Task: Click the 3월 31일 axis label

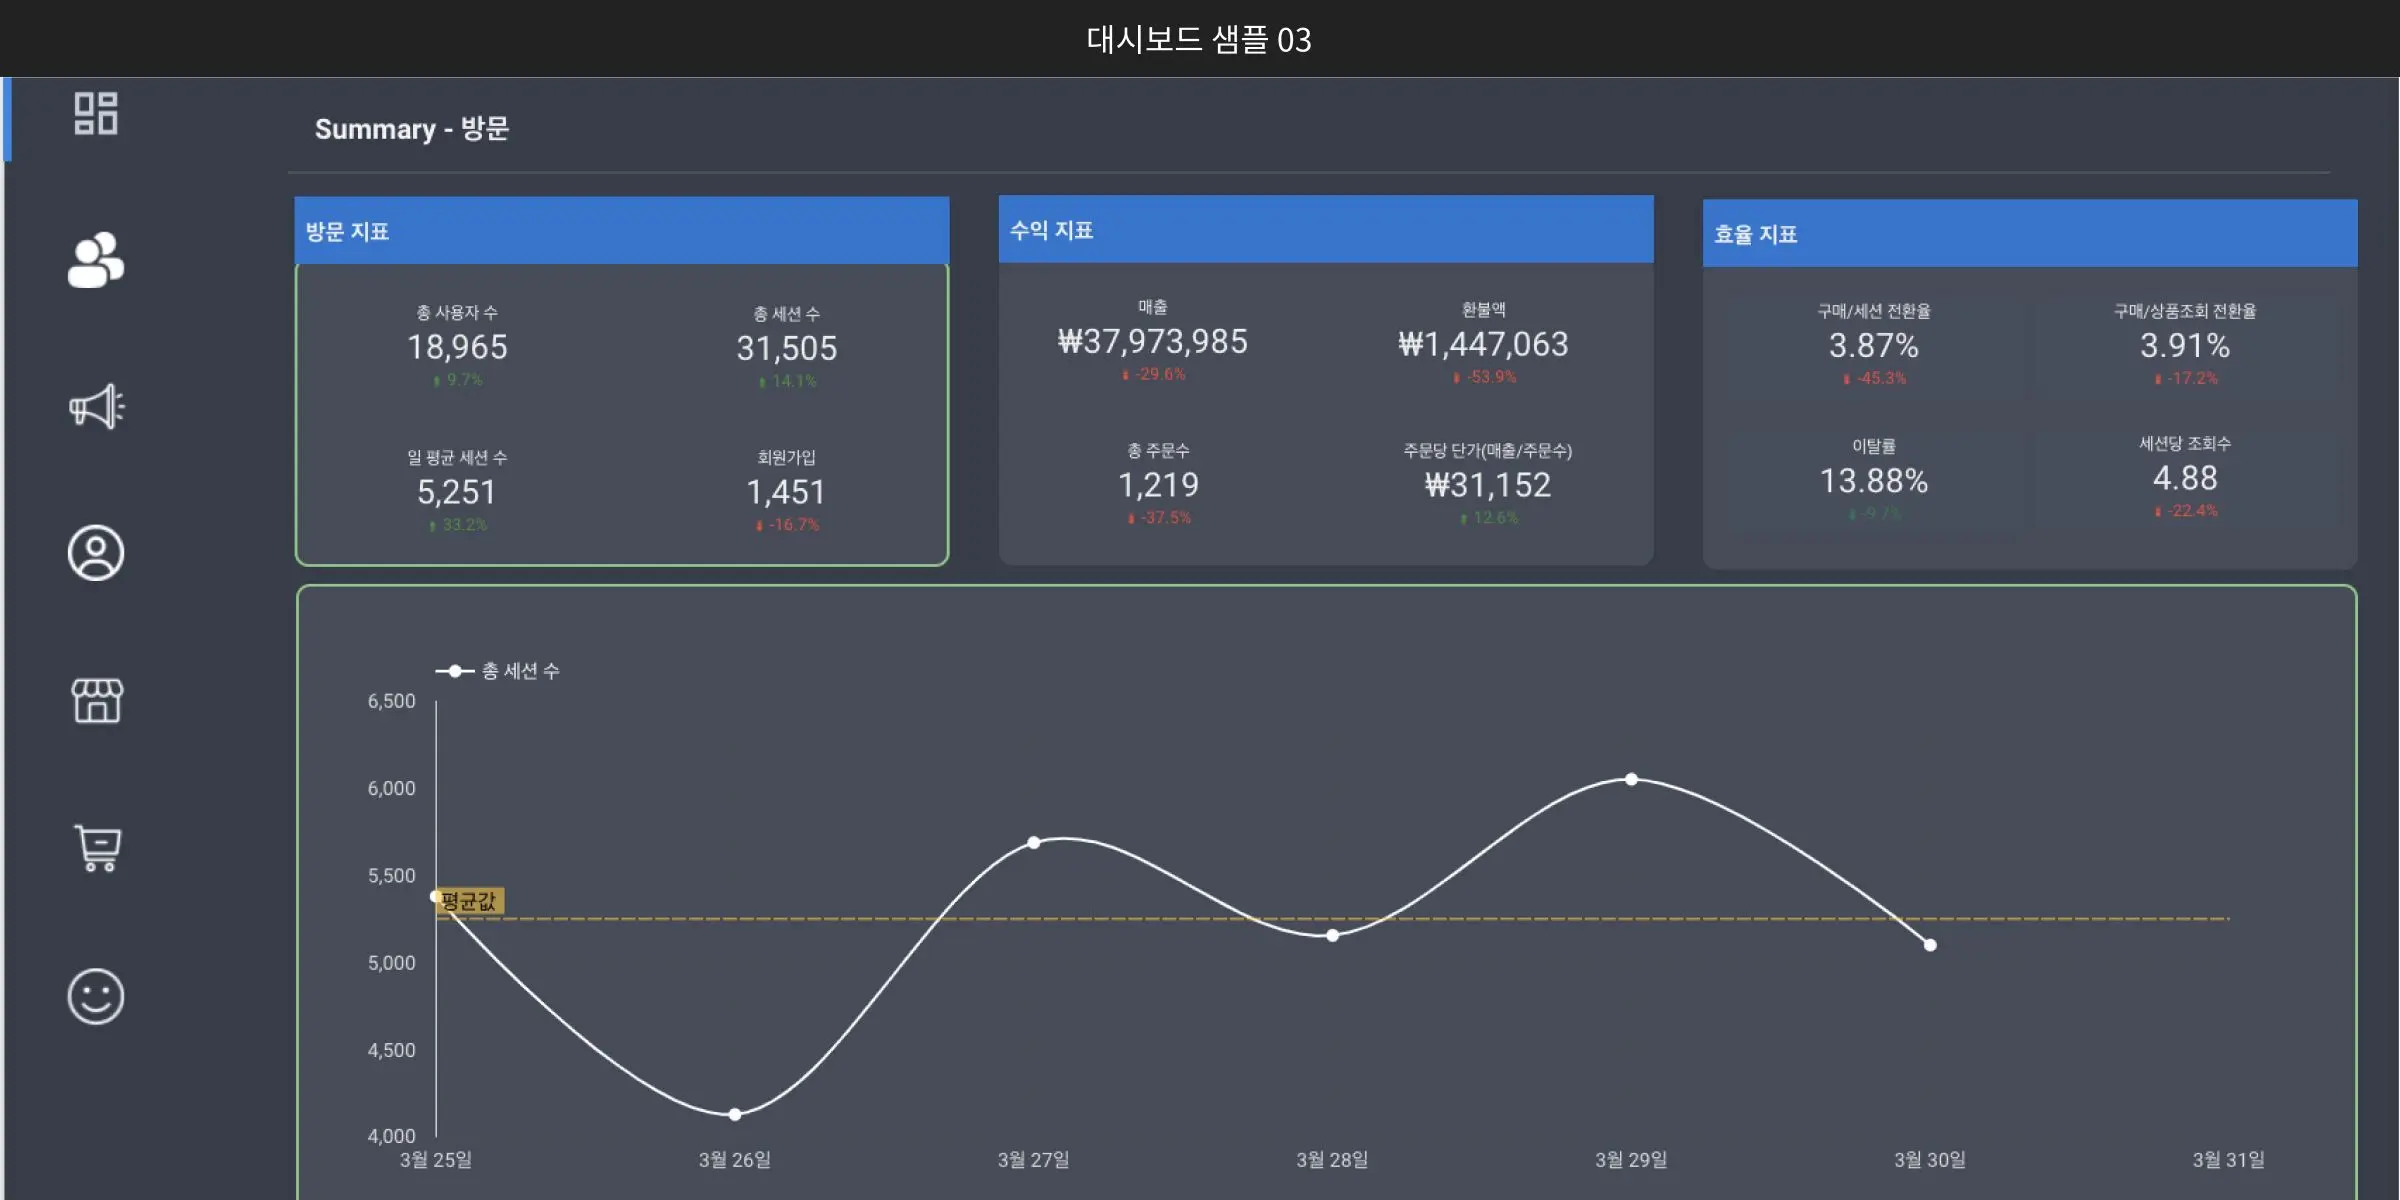Action: tap(2229, 1160)
